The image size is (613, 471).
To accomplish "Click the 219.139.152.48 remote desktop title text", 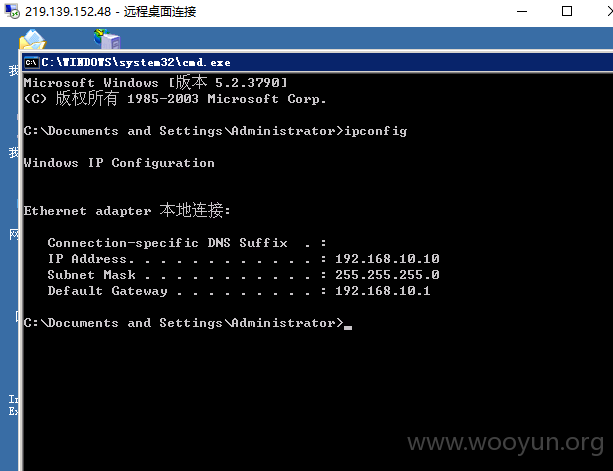I will 111,12.
